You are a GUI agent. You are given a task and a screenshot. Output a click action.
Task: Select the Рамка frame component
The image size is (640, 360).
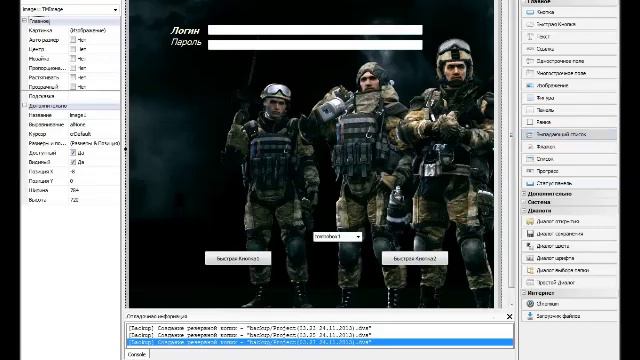click(569, 122)
